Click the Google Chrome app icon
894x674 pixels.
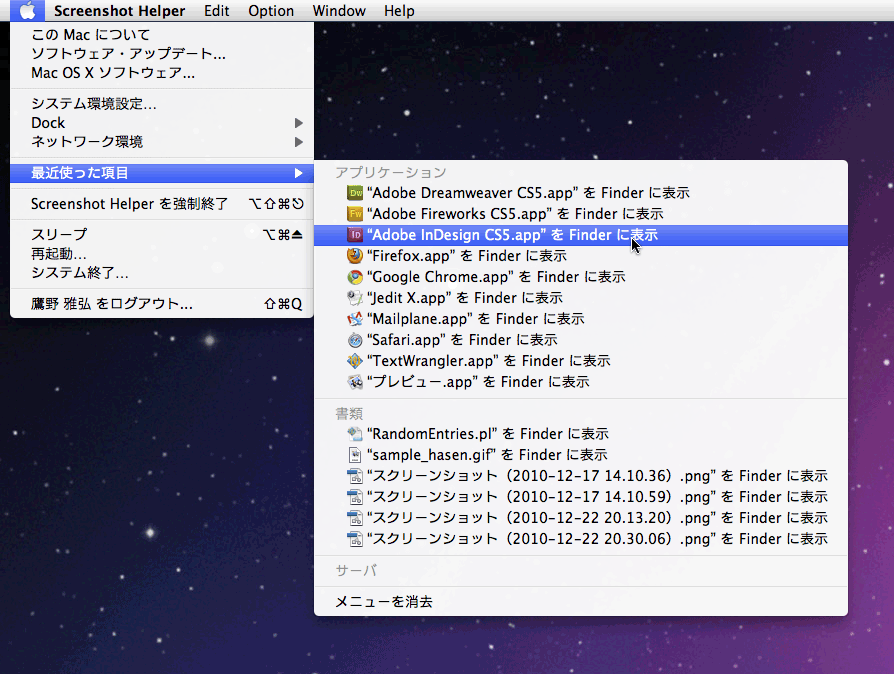pyautogui.click(x=355, y=277)
